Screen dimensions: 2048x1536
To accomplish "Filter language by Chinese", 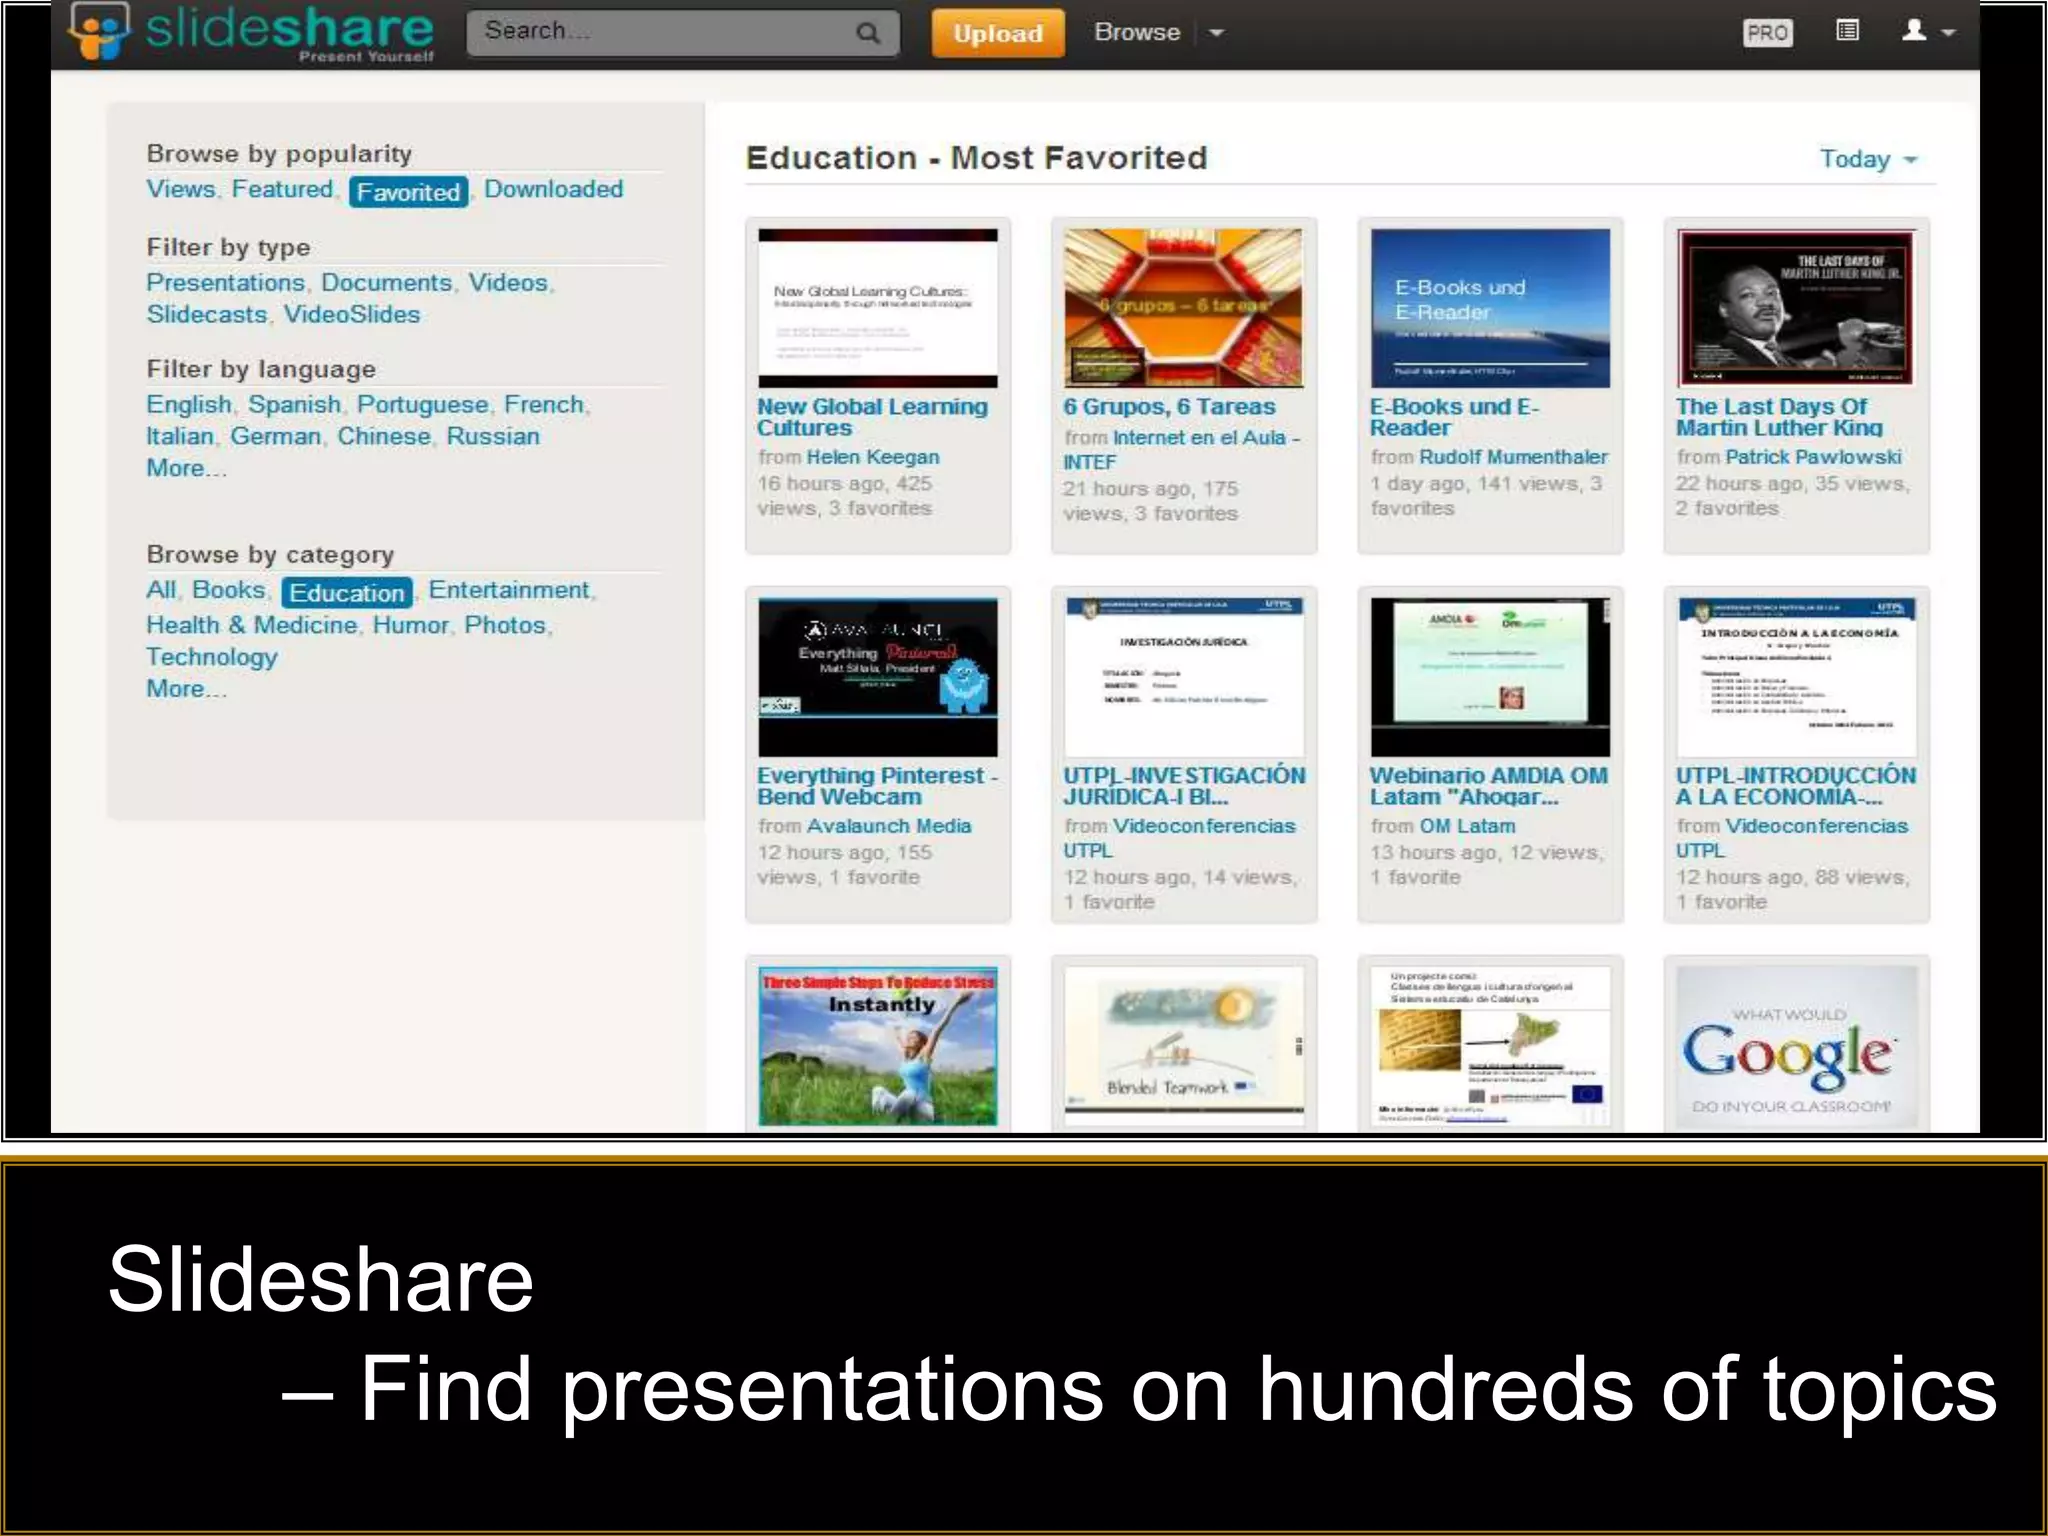I will coord(384,437).
